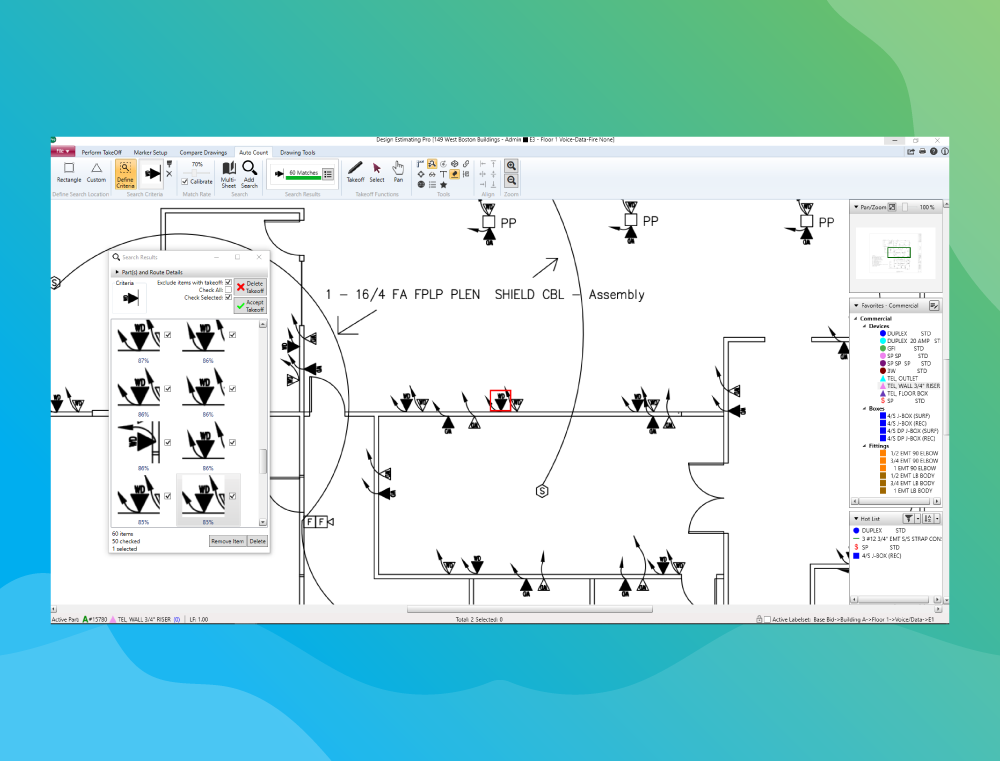This screenshot has width=1000, height=761.
Task: Click the zoom in magnifier button
Action: pos(511,165)
